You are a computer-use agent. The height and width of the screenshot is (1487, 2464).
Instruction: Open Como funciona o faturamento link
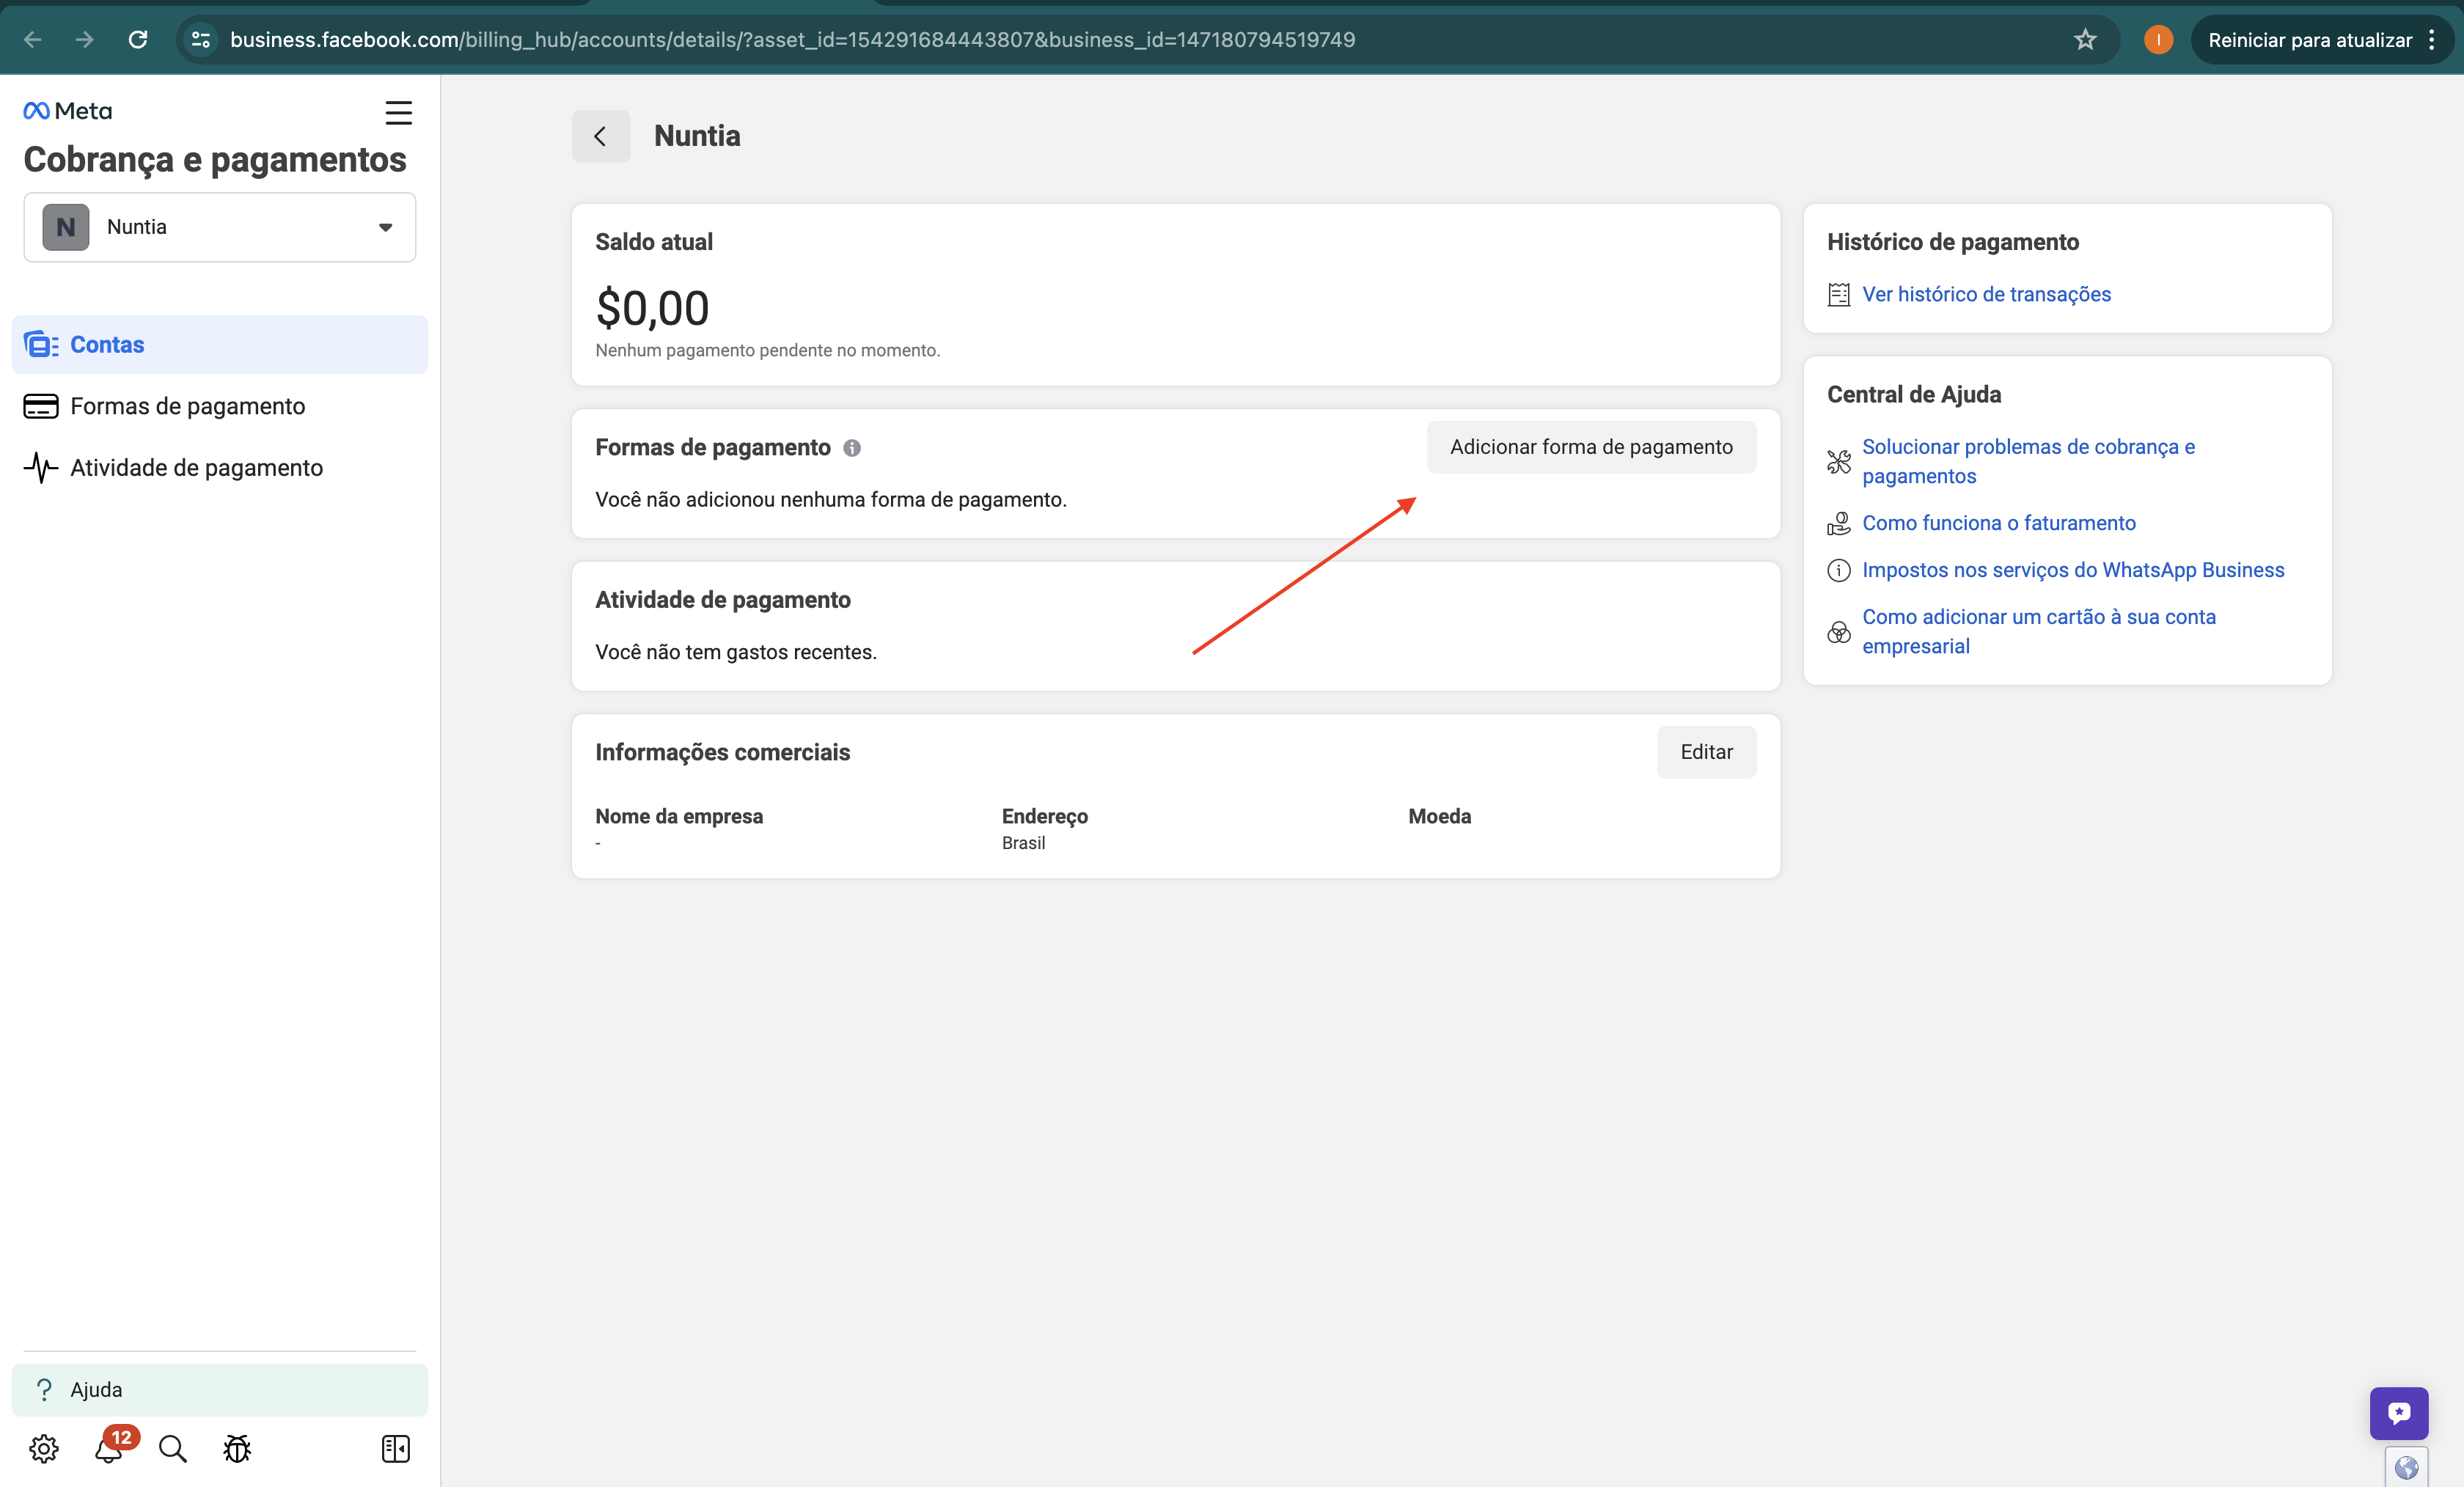1998,523
